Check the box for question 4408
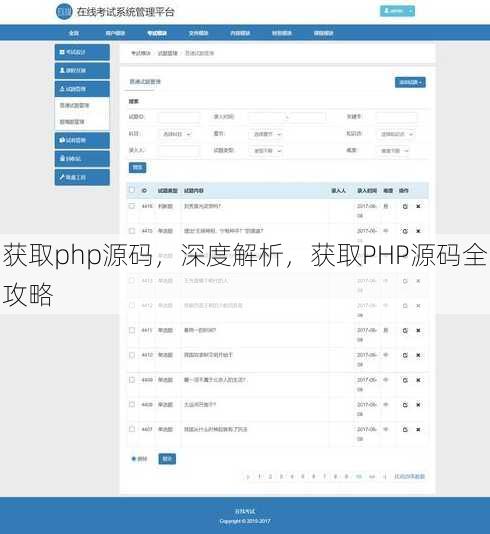This screenshot has height=534, width=490. [132, 404]
